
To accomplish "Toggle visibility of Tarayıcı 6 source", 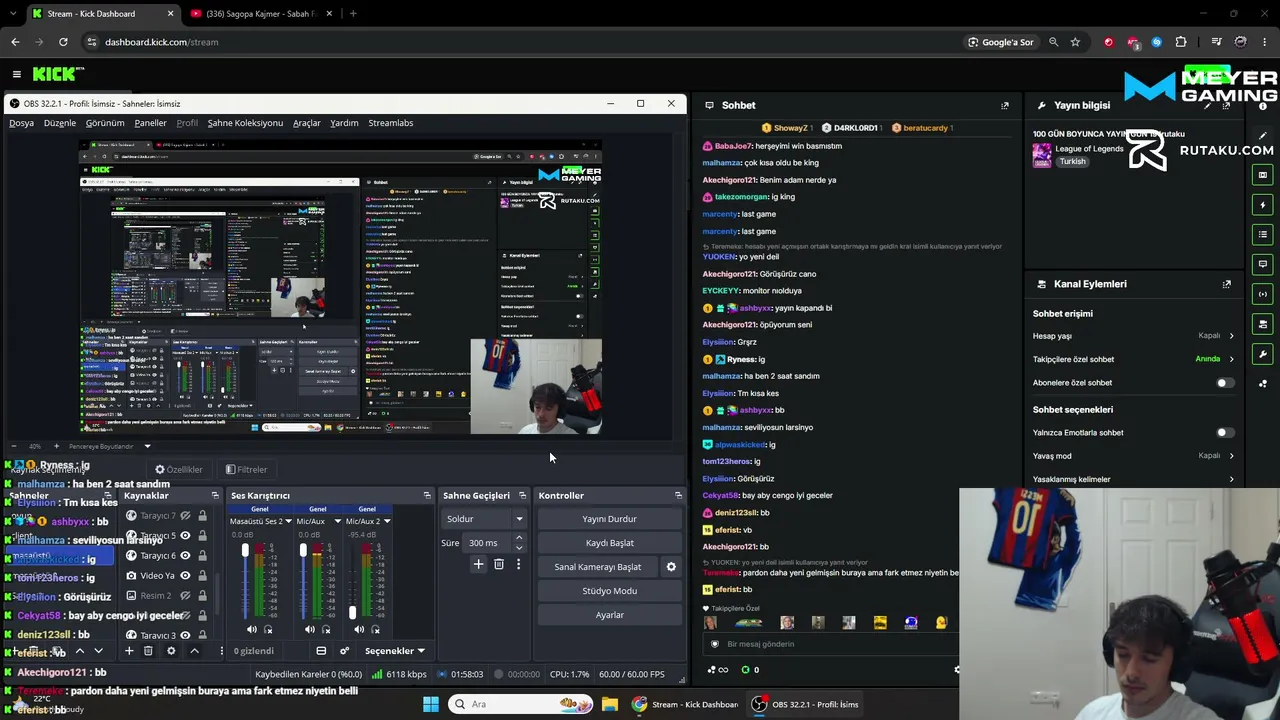I will 185,555.
